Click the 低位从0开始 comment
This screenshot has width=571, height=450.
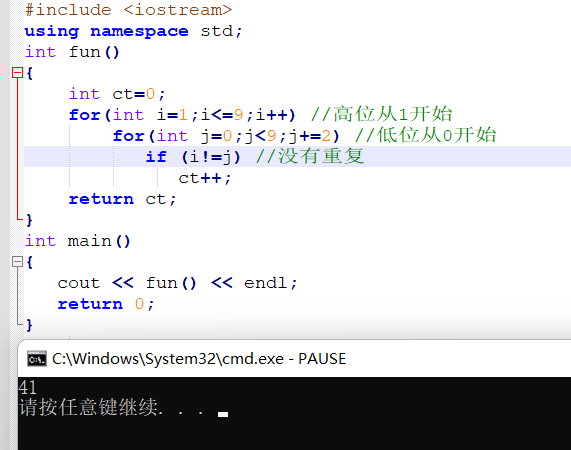click(x=425, y=135)
